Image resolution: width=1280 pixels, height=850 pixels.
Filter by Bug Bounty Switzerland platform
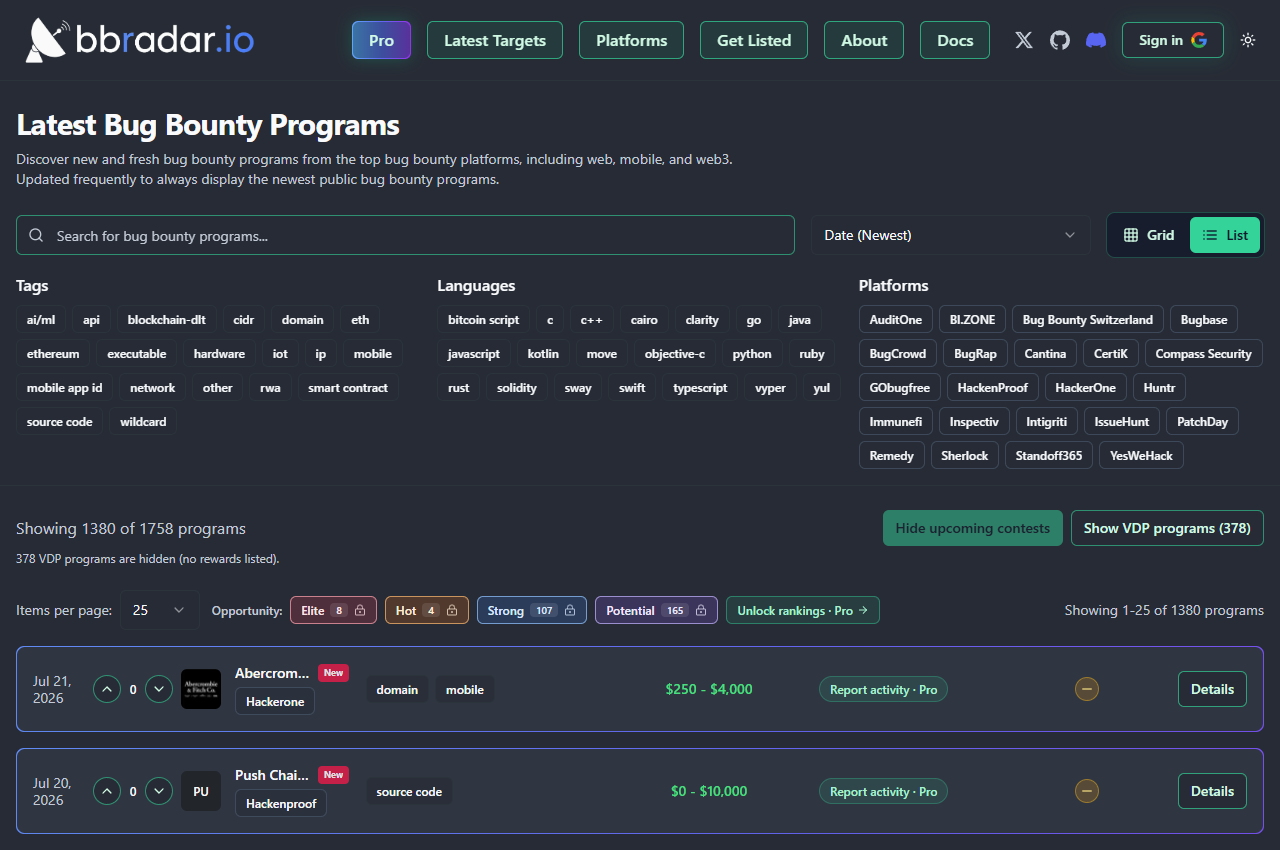coord(1088,320)
